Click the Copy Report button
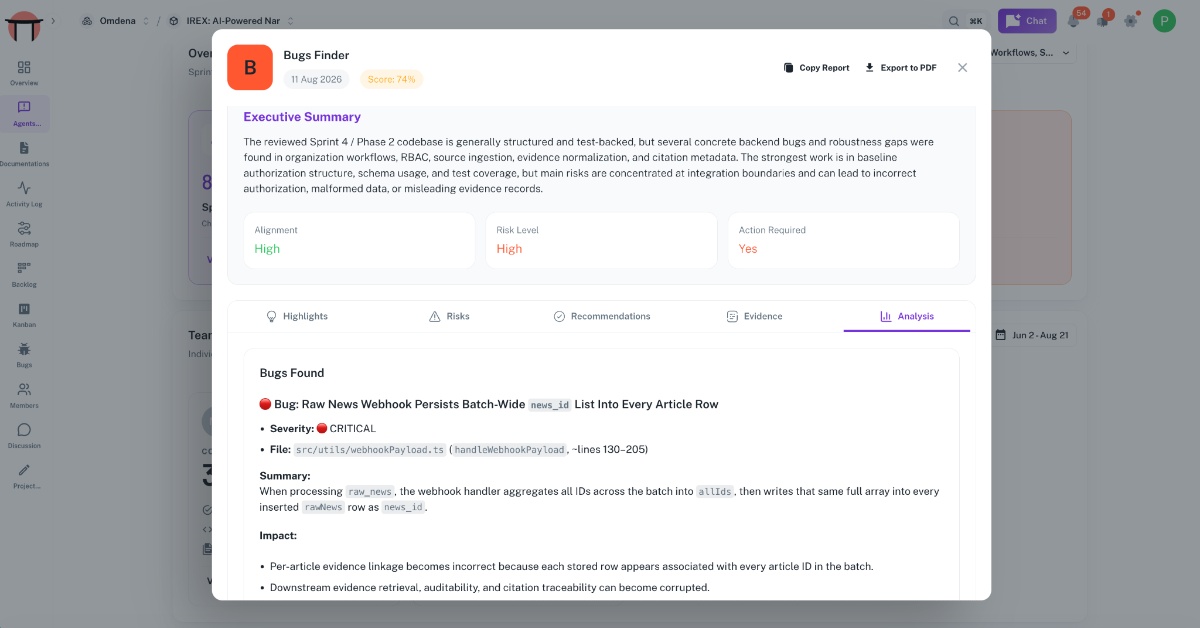The width and height of the screenshot is (1200, 628). click(x=816, y=68)
